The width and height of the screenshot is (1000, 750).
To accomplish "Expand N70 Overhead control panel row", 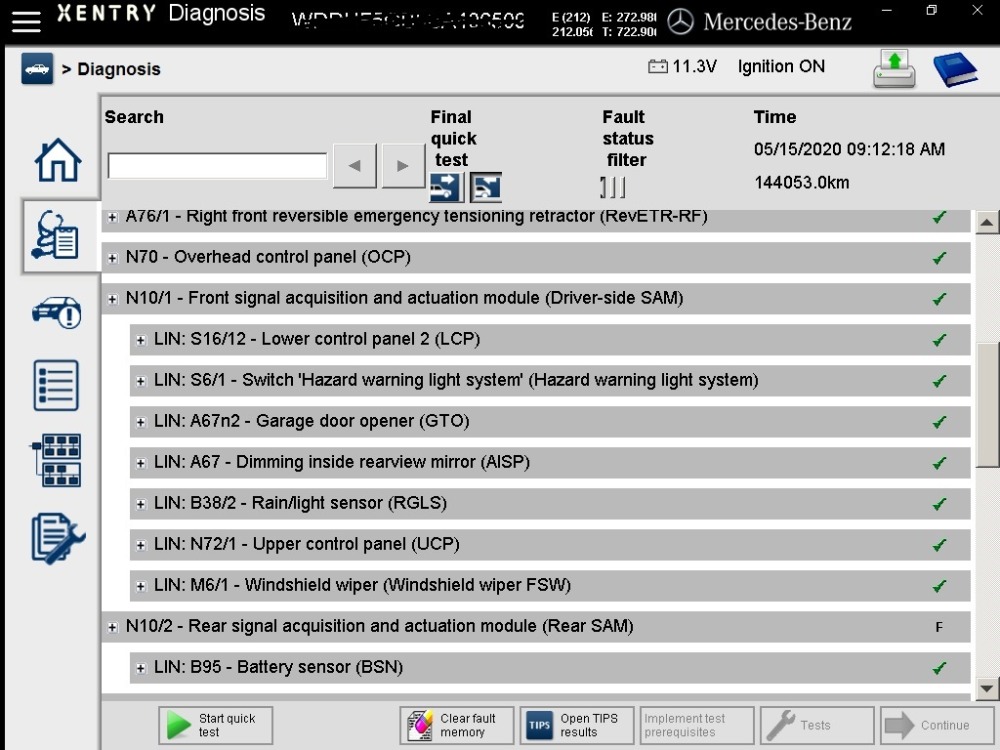I will point(112,258).
